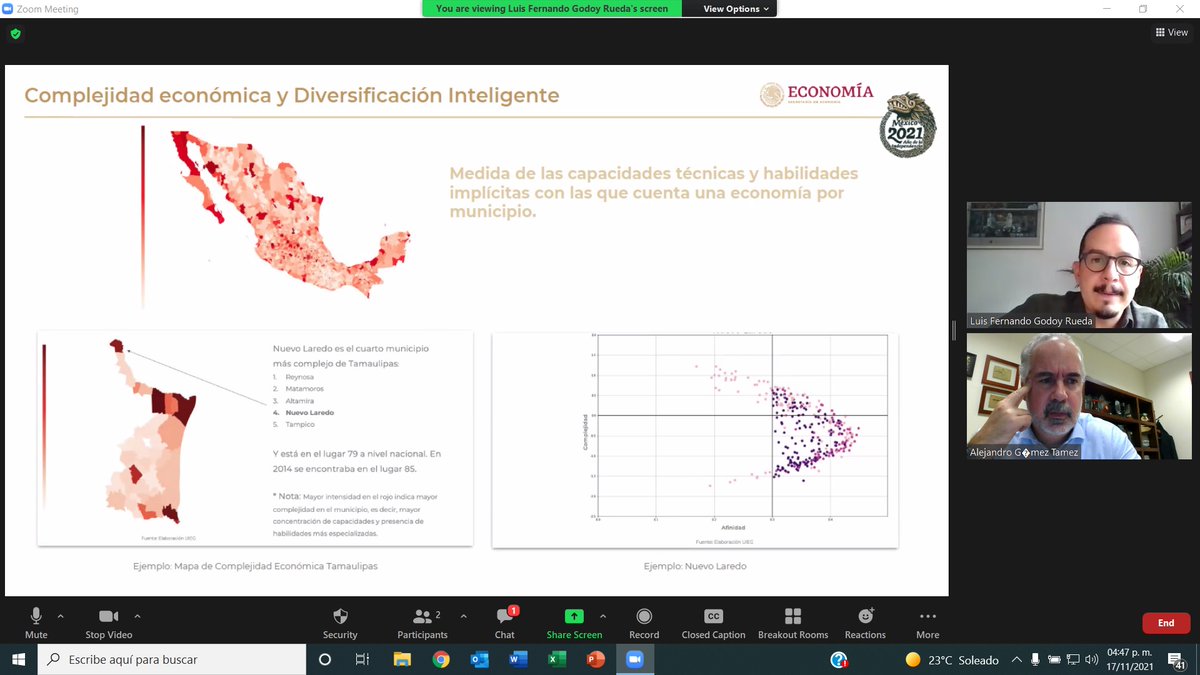Click the red End meeting button
This screenshot has height=675, width=1200.
1166,623
